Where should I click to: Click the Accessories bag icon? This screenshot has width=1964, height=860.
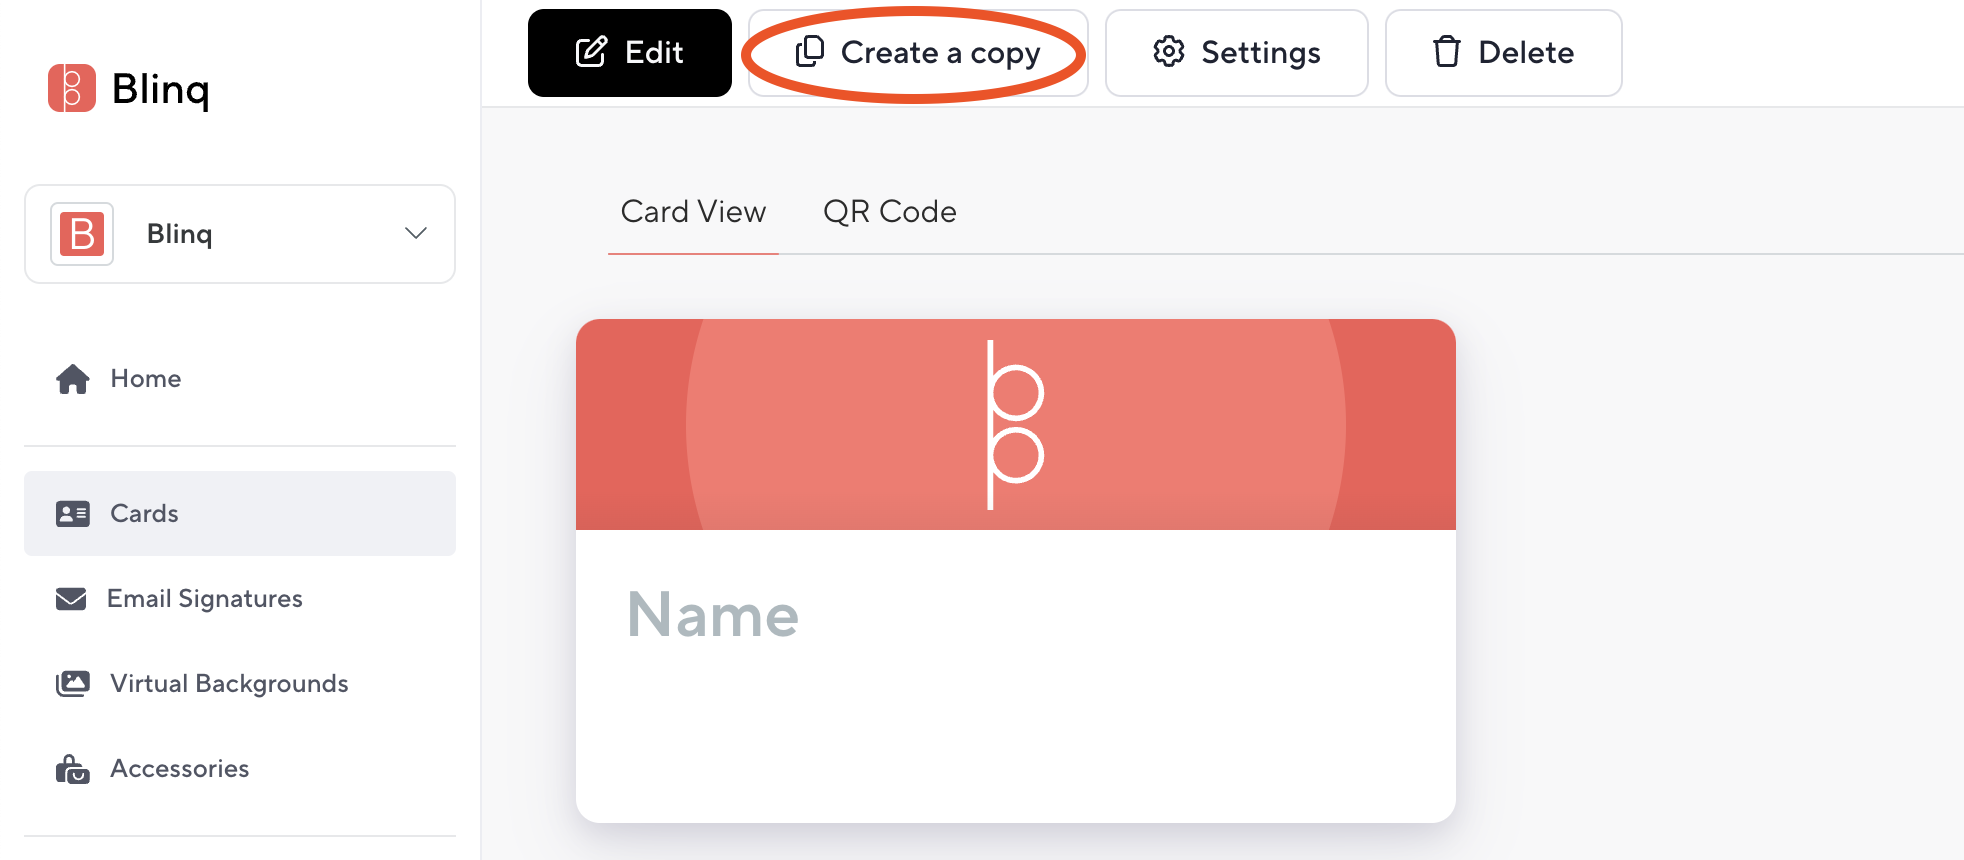point(73,769)
